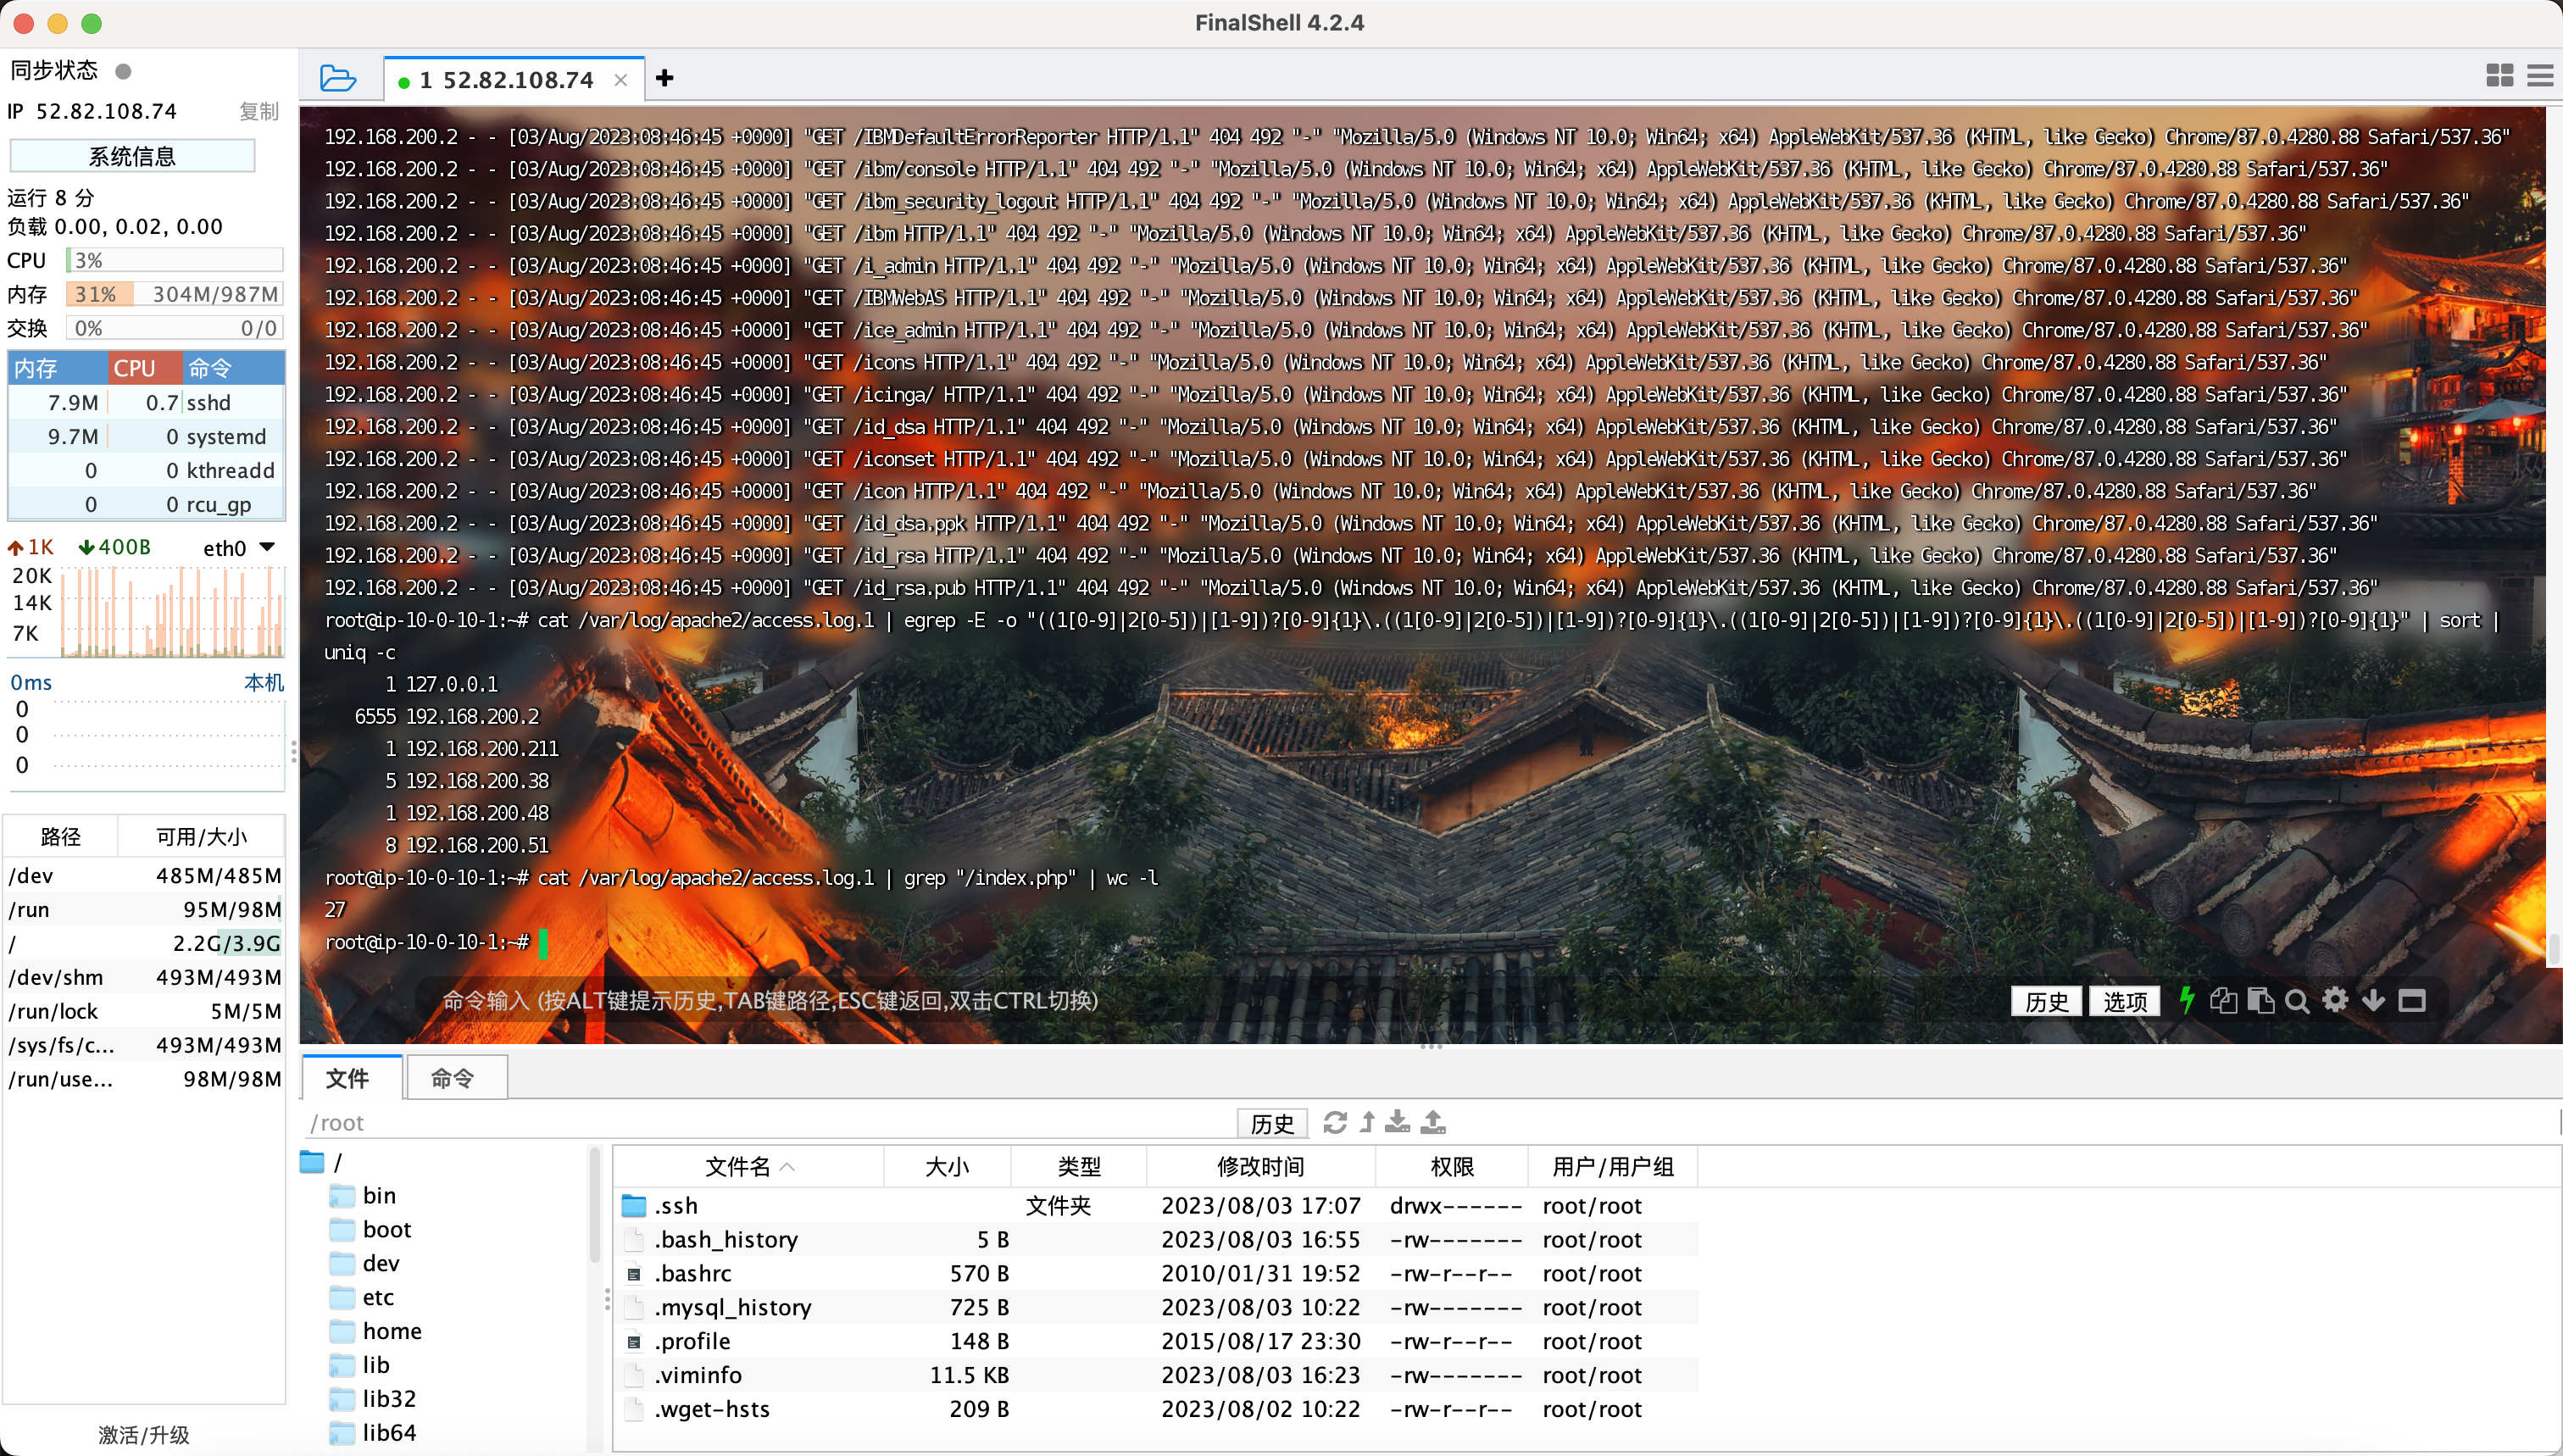Click the CPU 3% usage bar
The height and width of the screenshot is (1456, 2563).
(175, 261)
